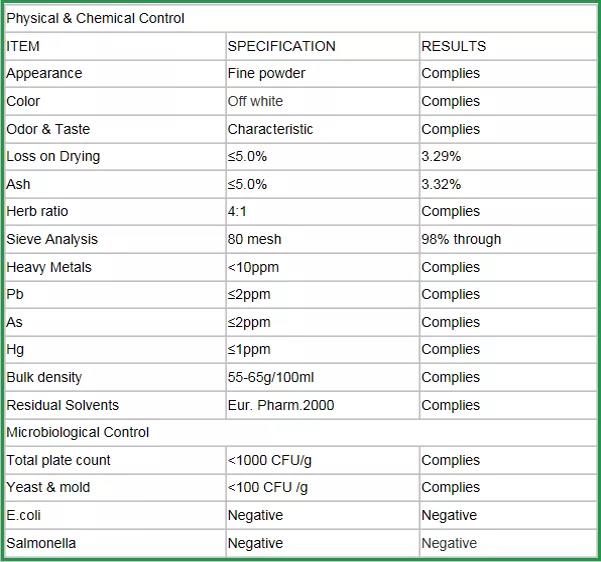The width and height of the screenshot is (601, 562).
Task: Click the Physical & Chemical Control header
Action: pos(95,18)
